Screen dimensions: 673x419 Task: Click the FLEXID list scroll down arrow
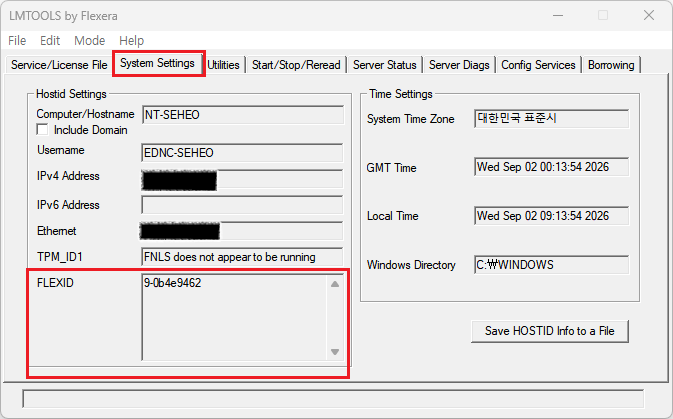335,352
